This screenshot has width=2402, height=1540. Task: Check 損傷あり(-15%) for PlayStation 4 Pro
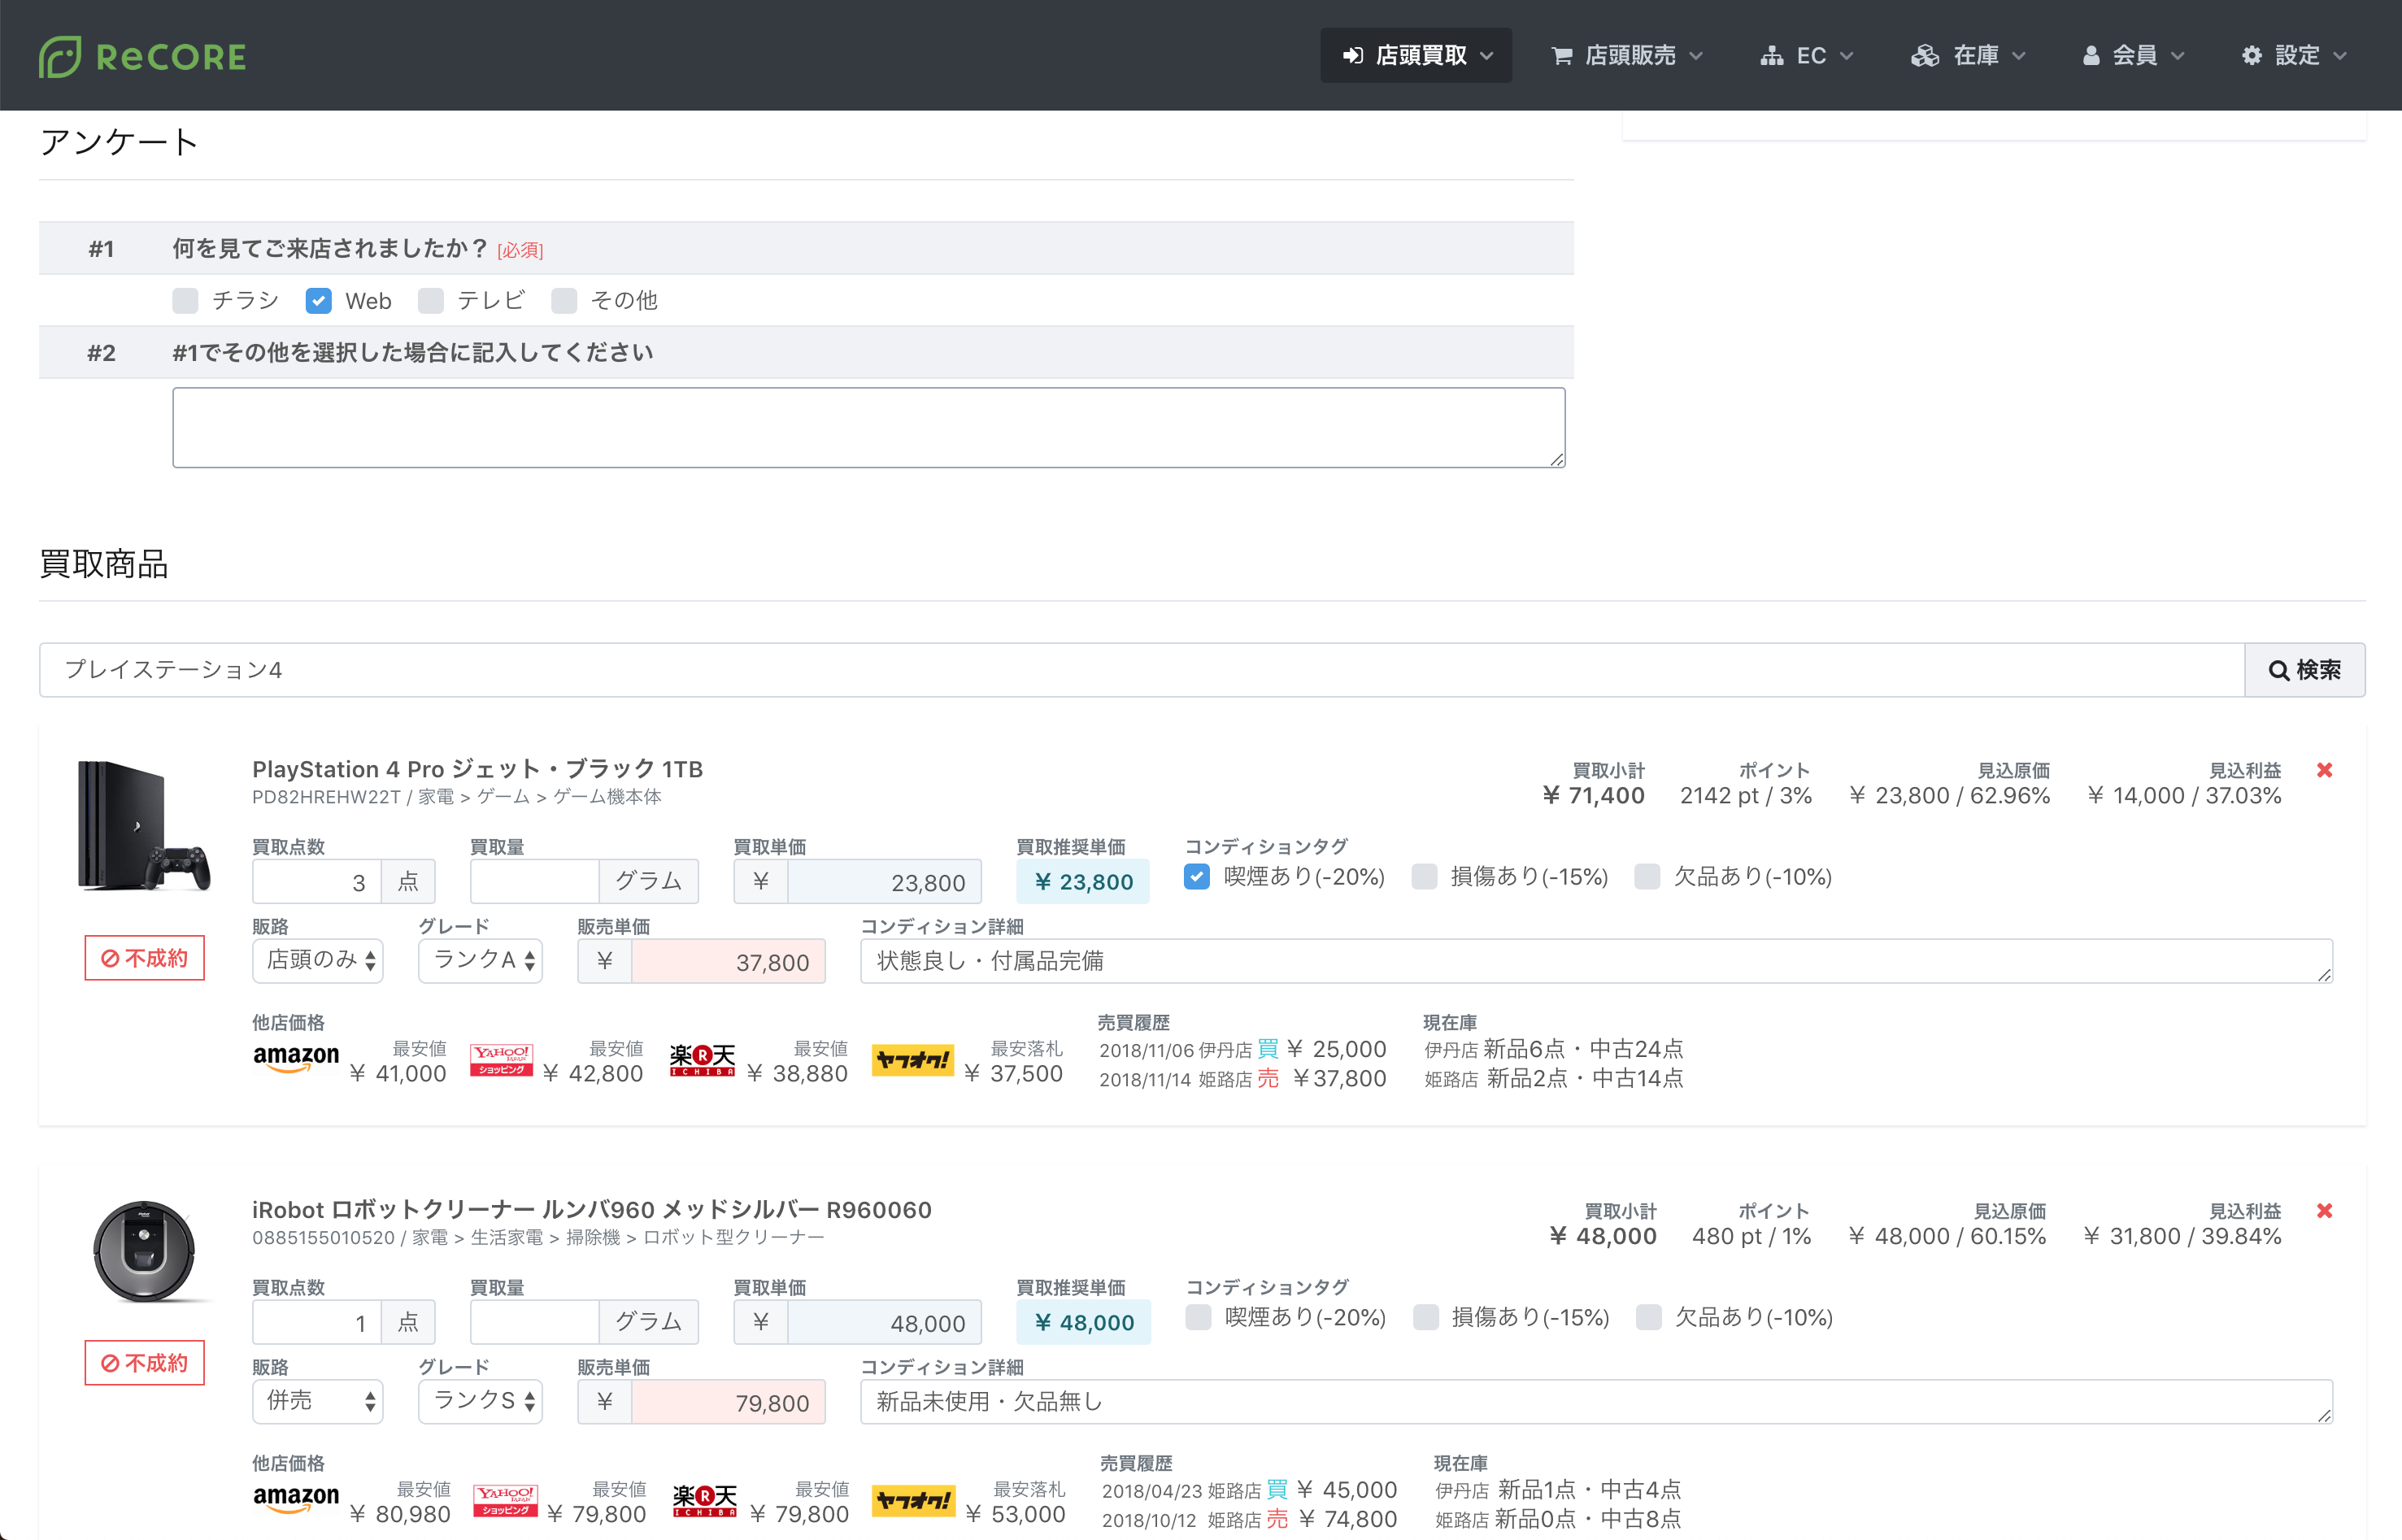(x=1424, y=877)
